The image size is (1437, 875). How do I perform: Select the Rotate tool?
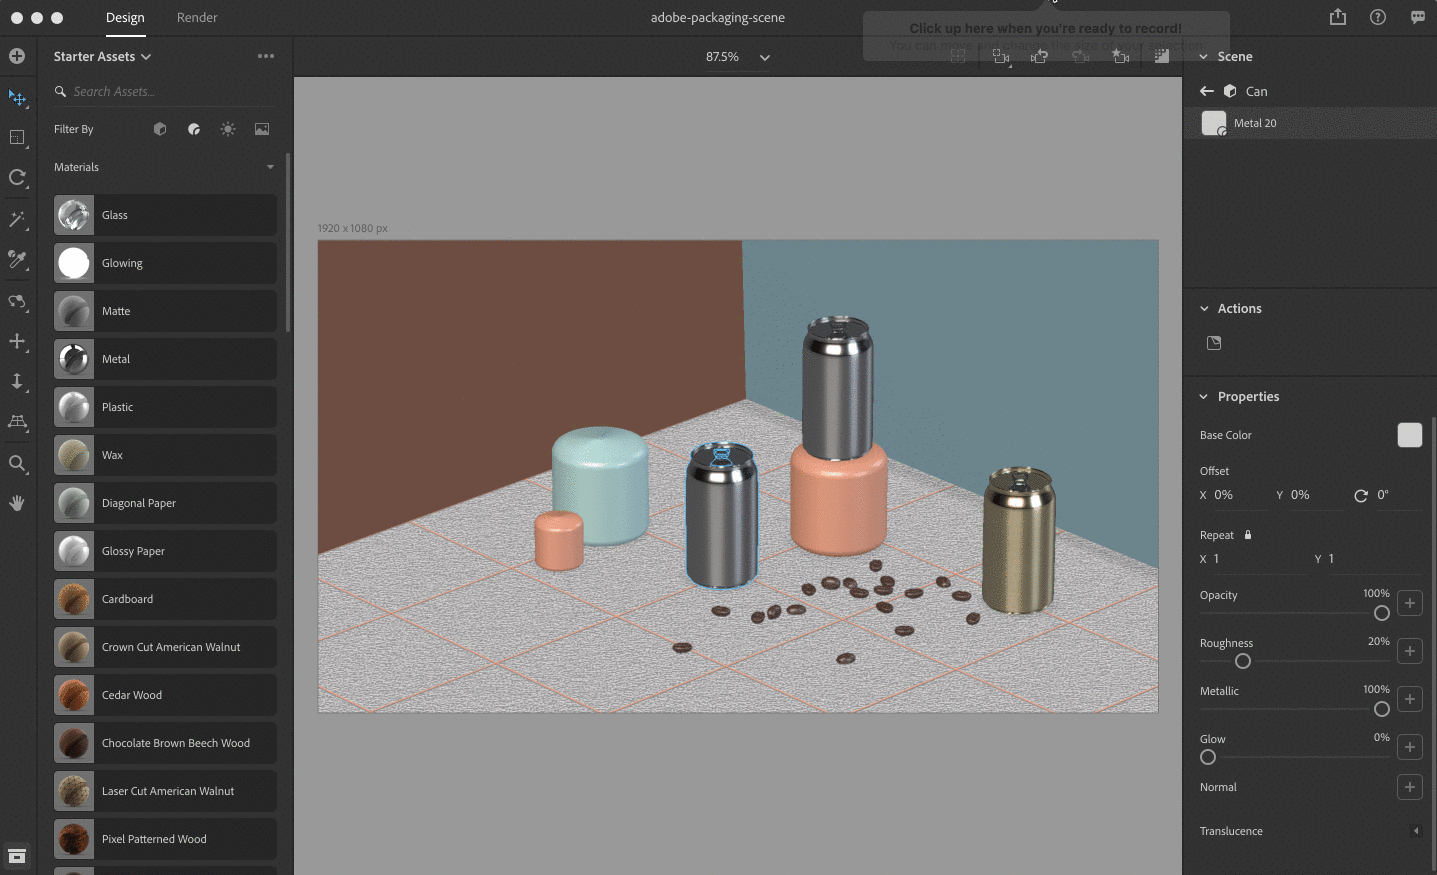tap(17, 178)
